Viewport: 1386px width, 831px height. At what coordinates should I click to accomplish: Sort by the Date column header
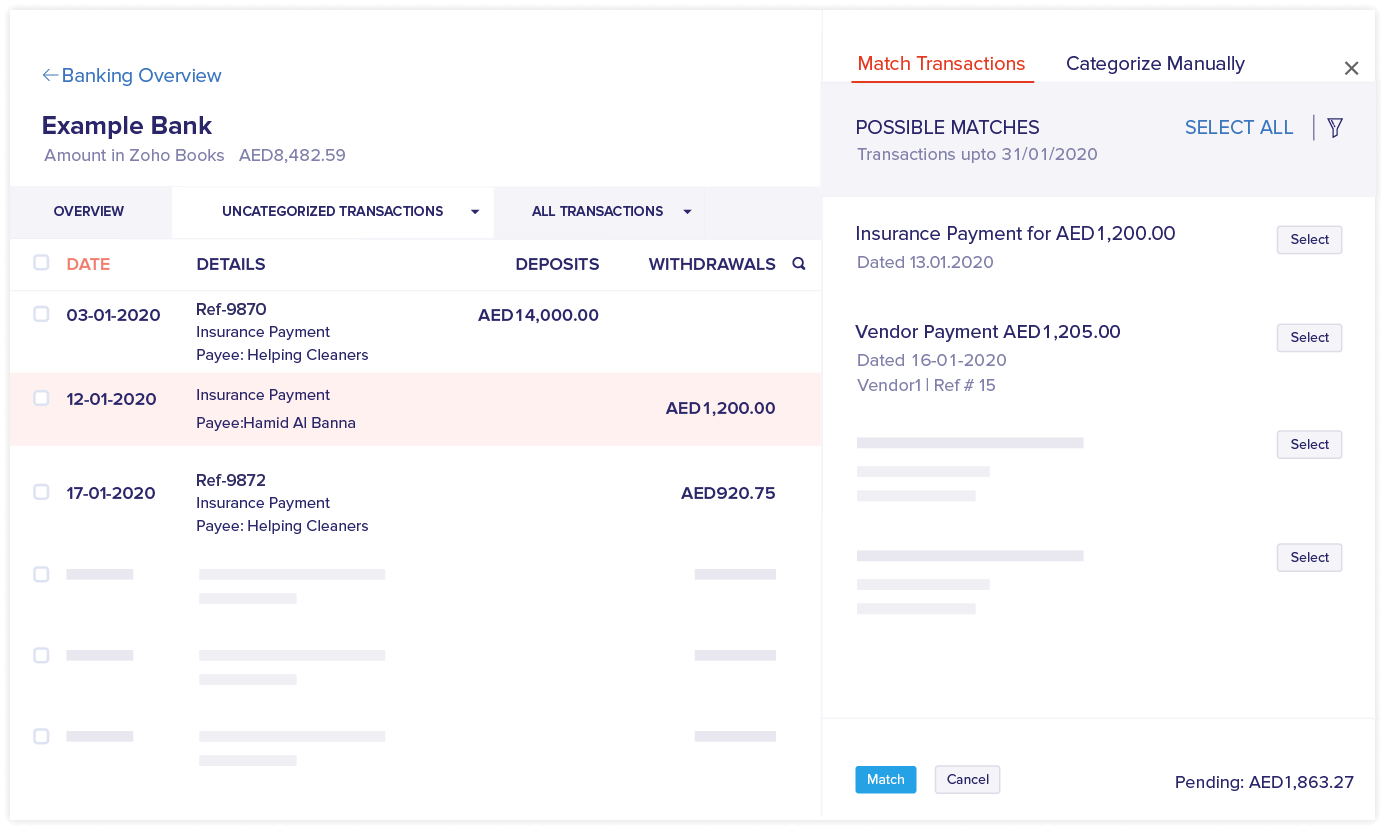[x=88, y=264]
